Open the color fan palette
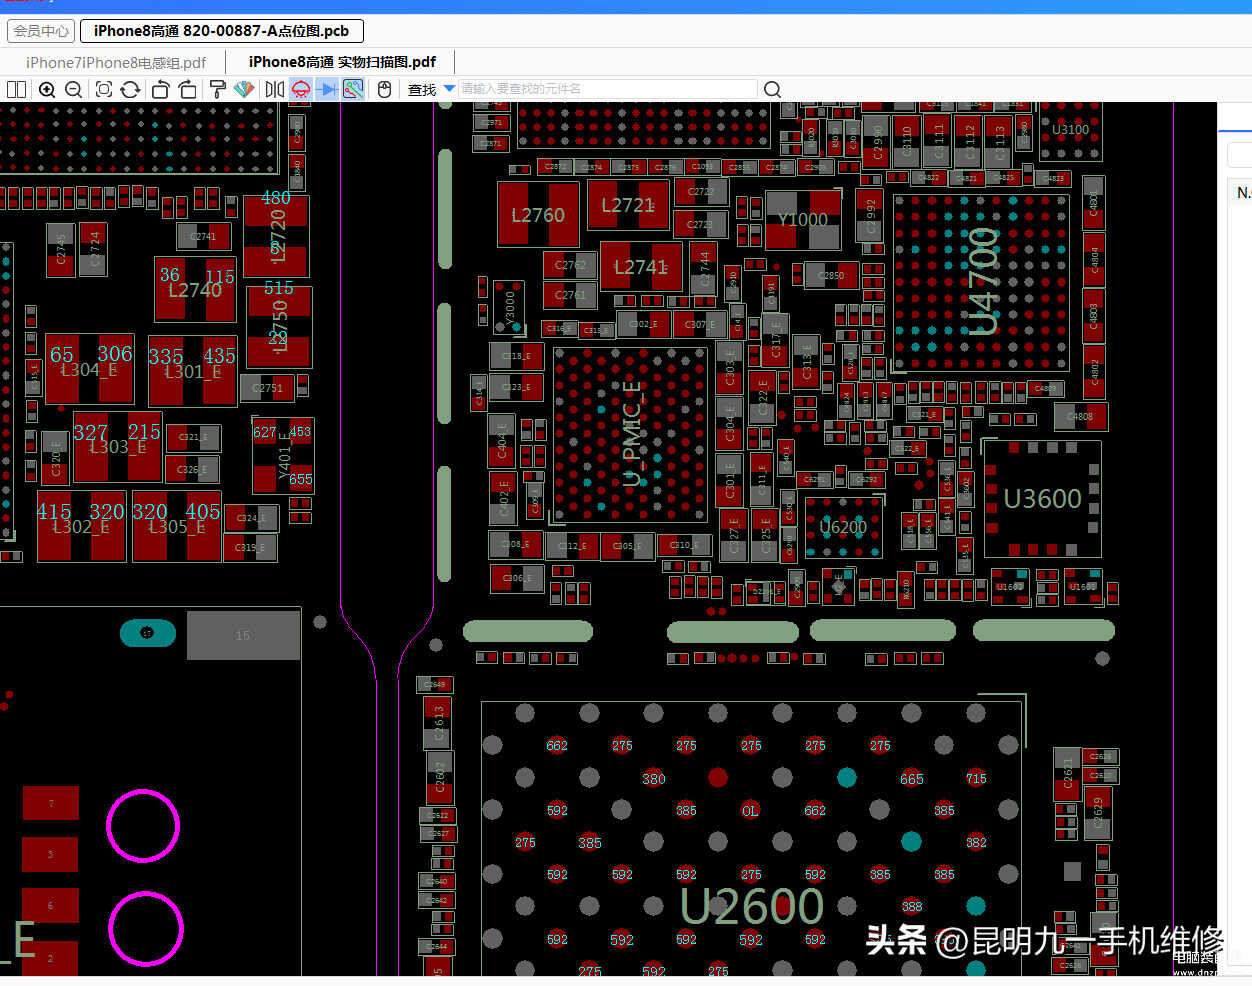Screen dimensions: 1252x986 pos(244,90)
